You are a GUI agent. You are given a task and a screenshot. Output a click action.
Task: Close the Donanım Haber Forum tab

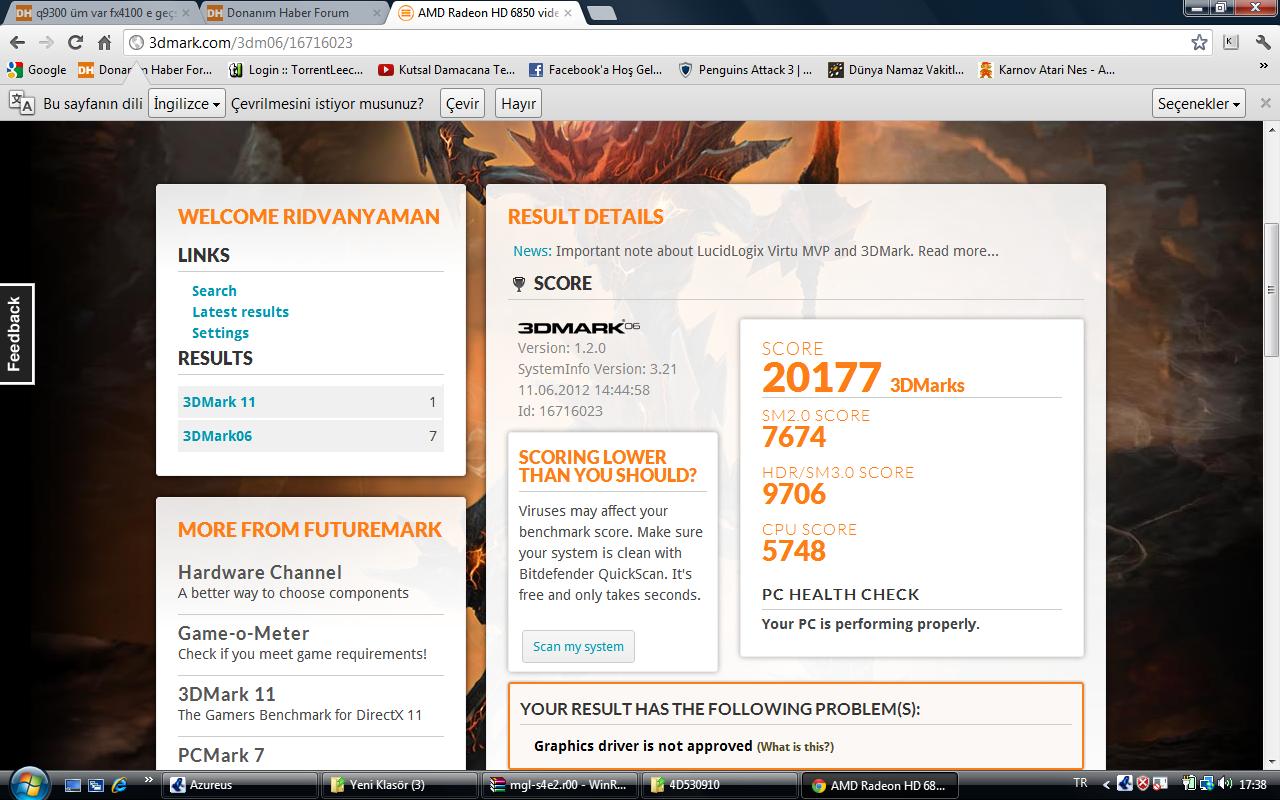(x=375, y=13)
